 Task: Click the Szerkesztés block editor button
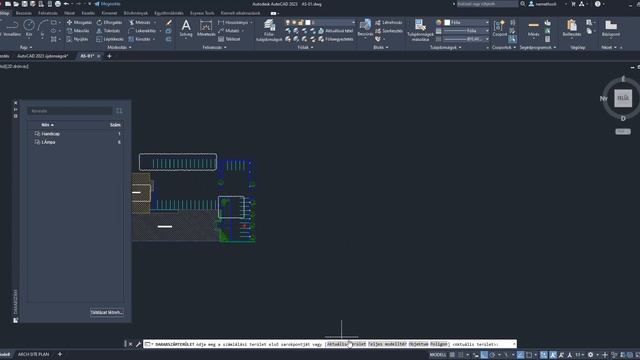pyautogui.click(x=389, y=31)
